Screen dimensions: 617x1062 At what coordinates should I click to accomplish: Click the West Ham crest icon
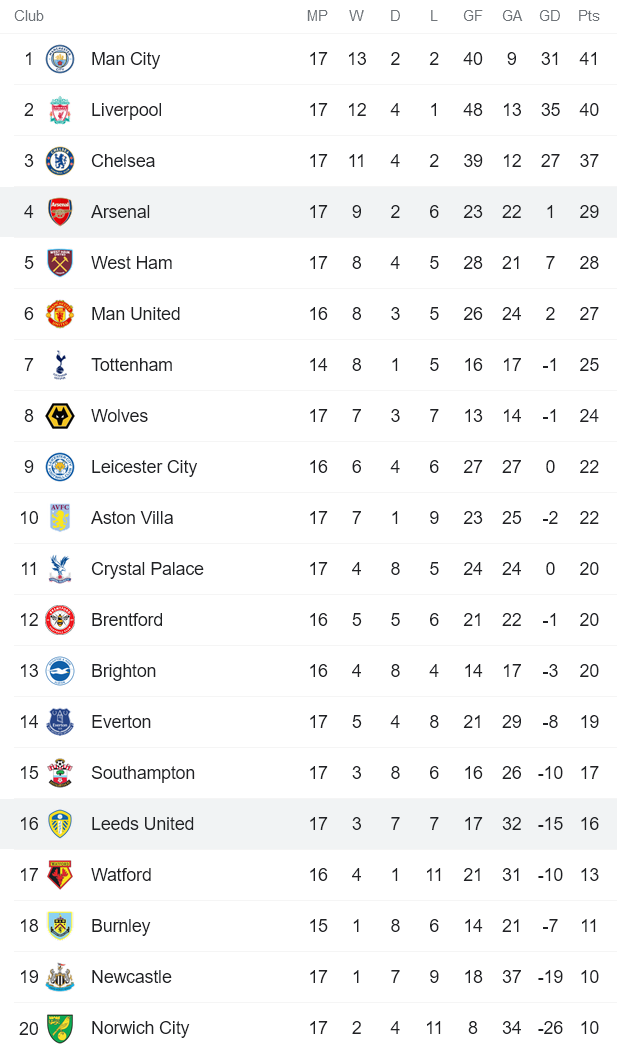60,263
